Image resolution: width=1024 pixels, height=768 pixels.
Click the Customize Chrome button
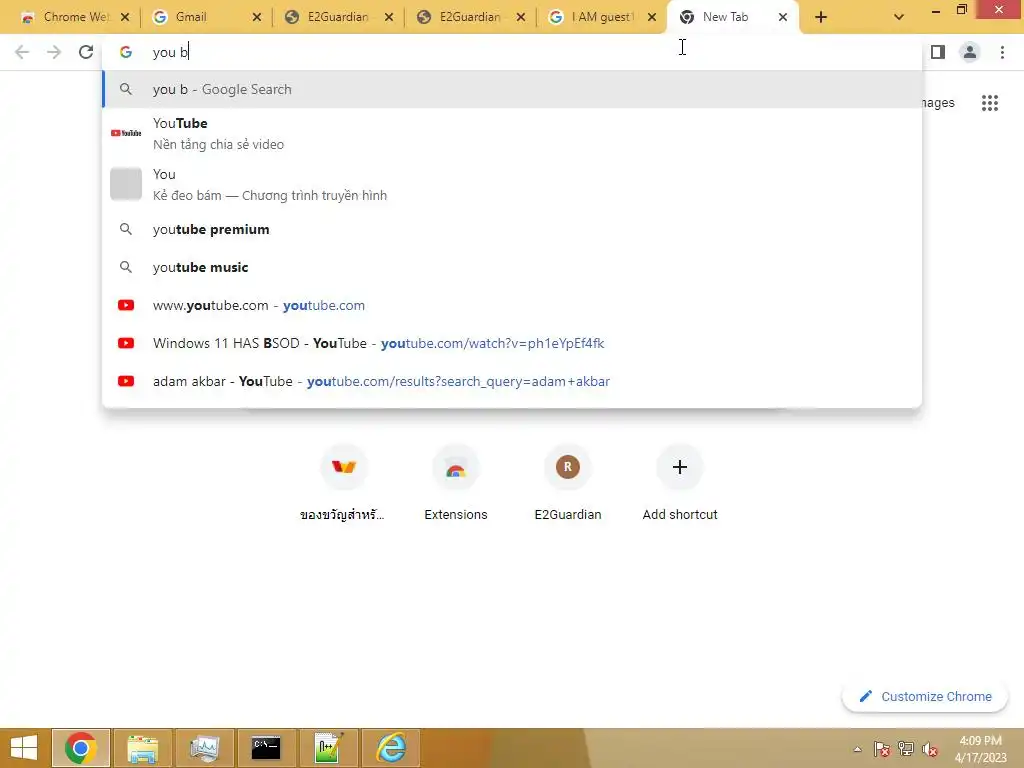click(x=925, y=697)
